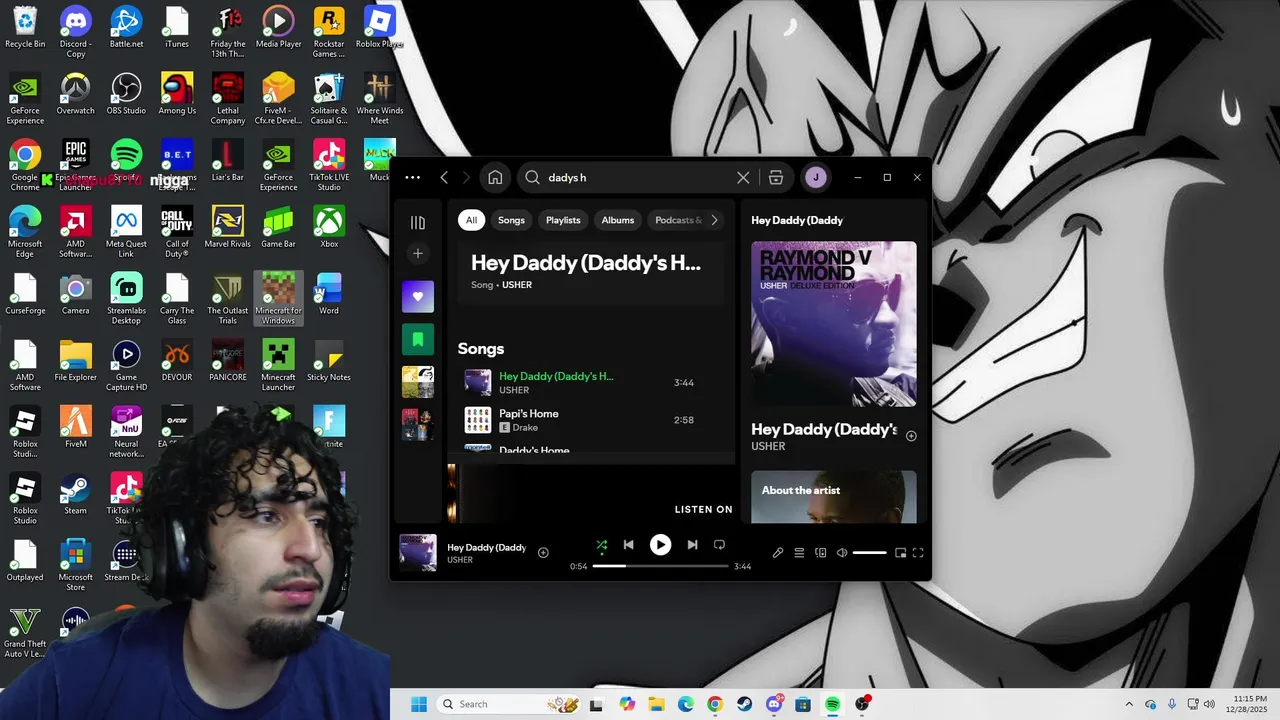Open Xbox desktop icon
Image resolution: width=1280 pixels, height=720 pixels.
pos(329,227)
